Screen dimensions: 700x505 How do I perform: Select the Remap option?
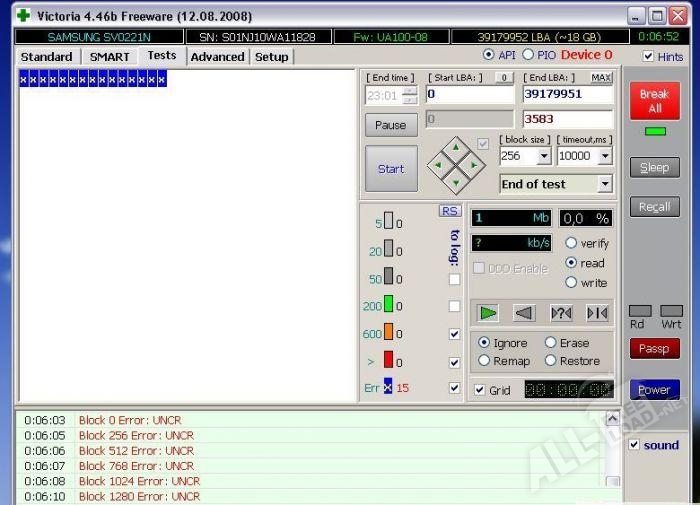(485, 361)
